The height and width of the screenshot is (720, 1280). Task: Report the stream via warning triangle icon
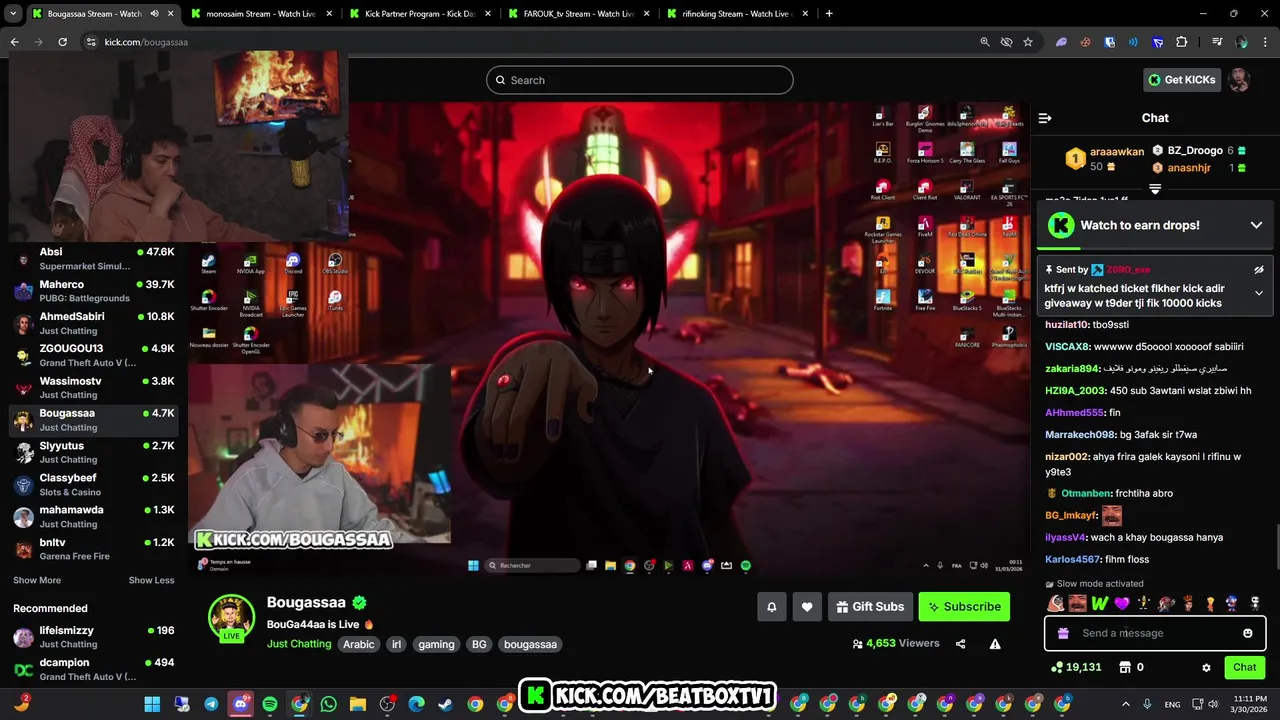995,644
